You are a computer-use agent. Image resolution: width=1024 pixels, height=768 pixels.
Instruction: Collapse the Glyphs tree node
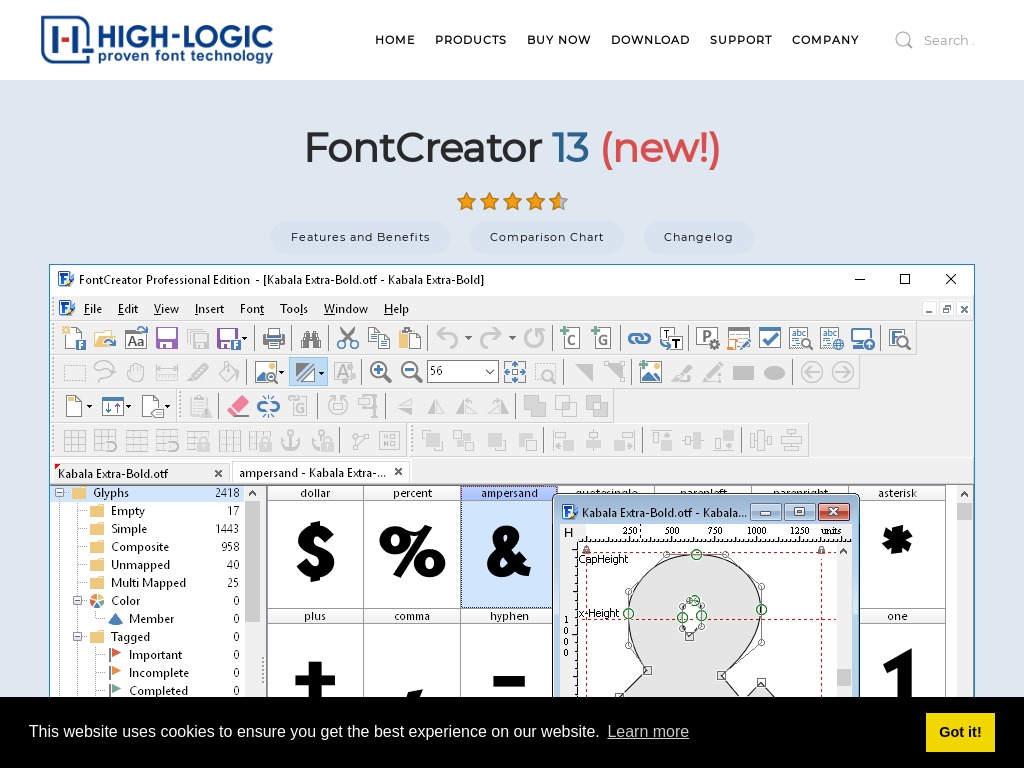tap(59, 493)
